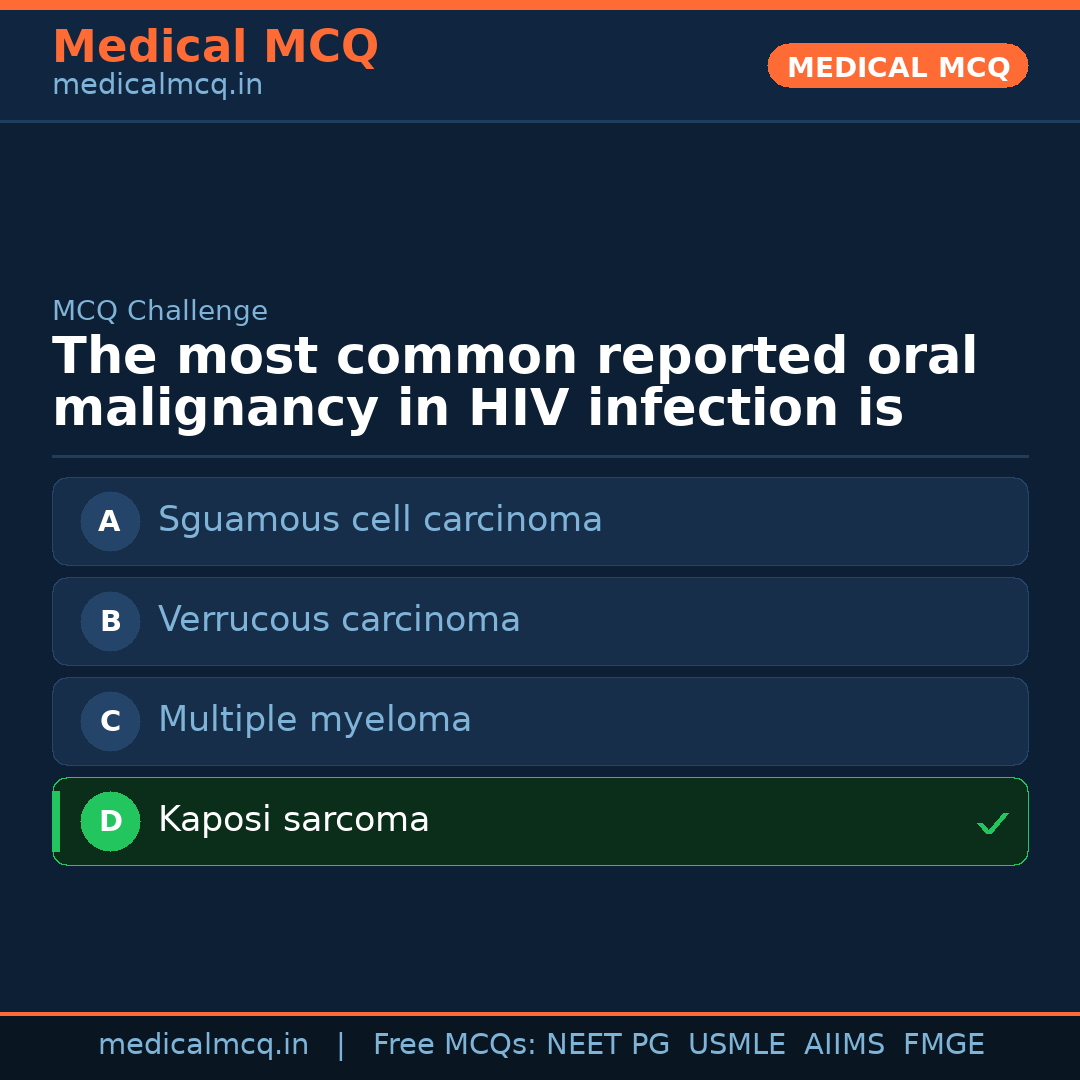Screen dimensions: 1080x1080
Task: Click the large Medical MCQ header title
Action: point(215,47)
